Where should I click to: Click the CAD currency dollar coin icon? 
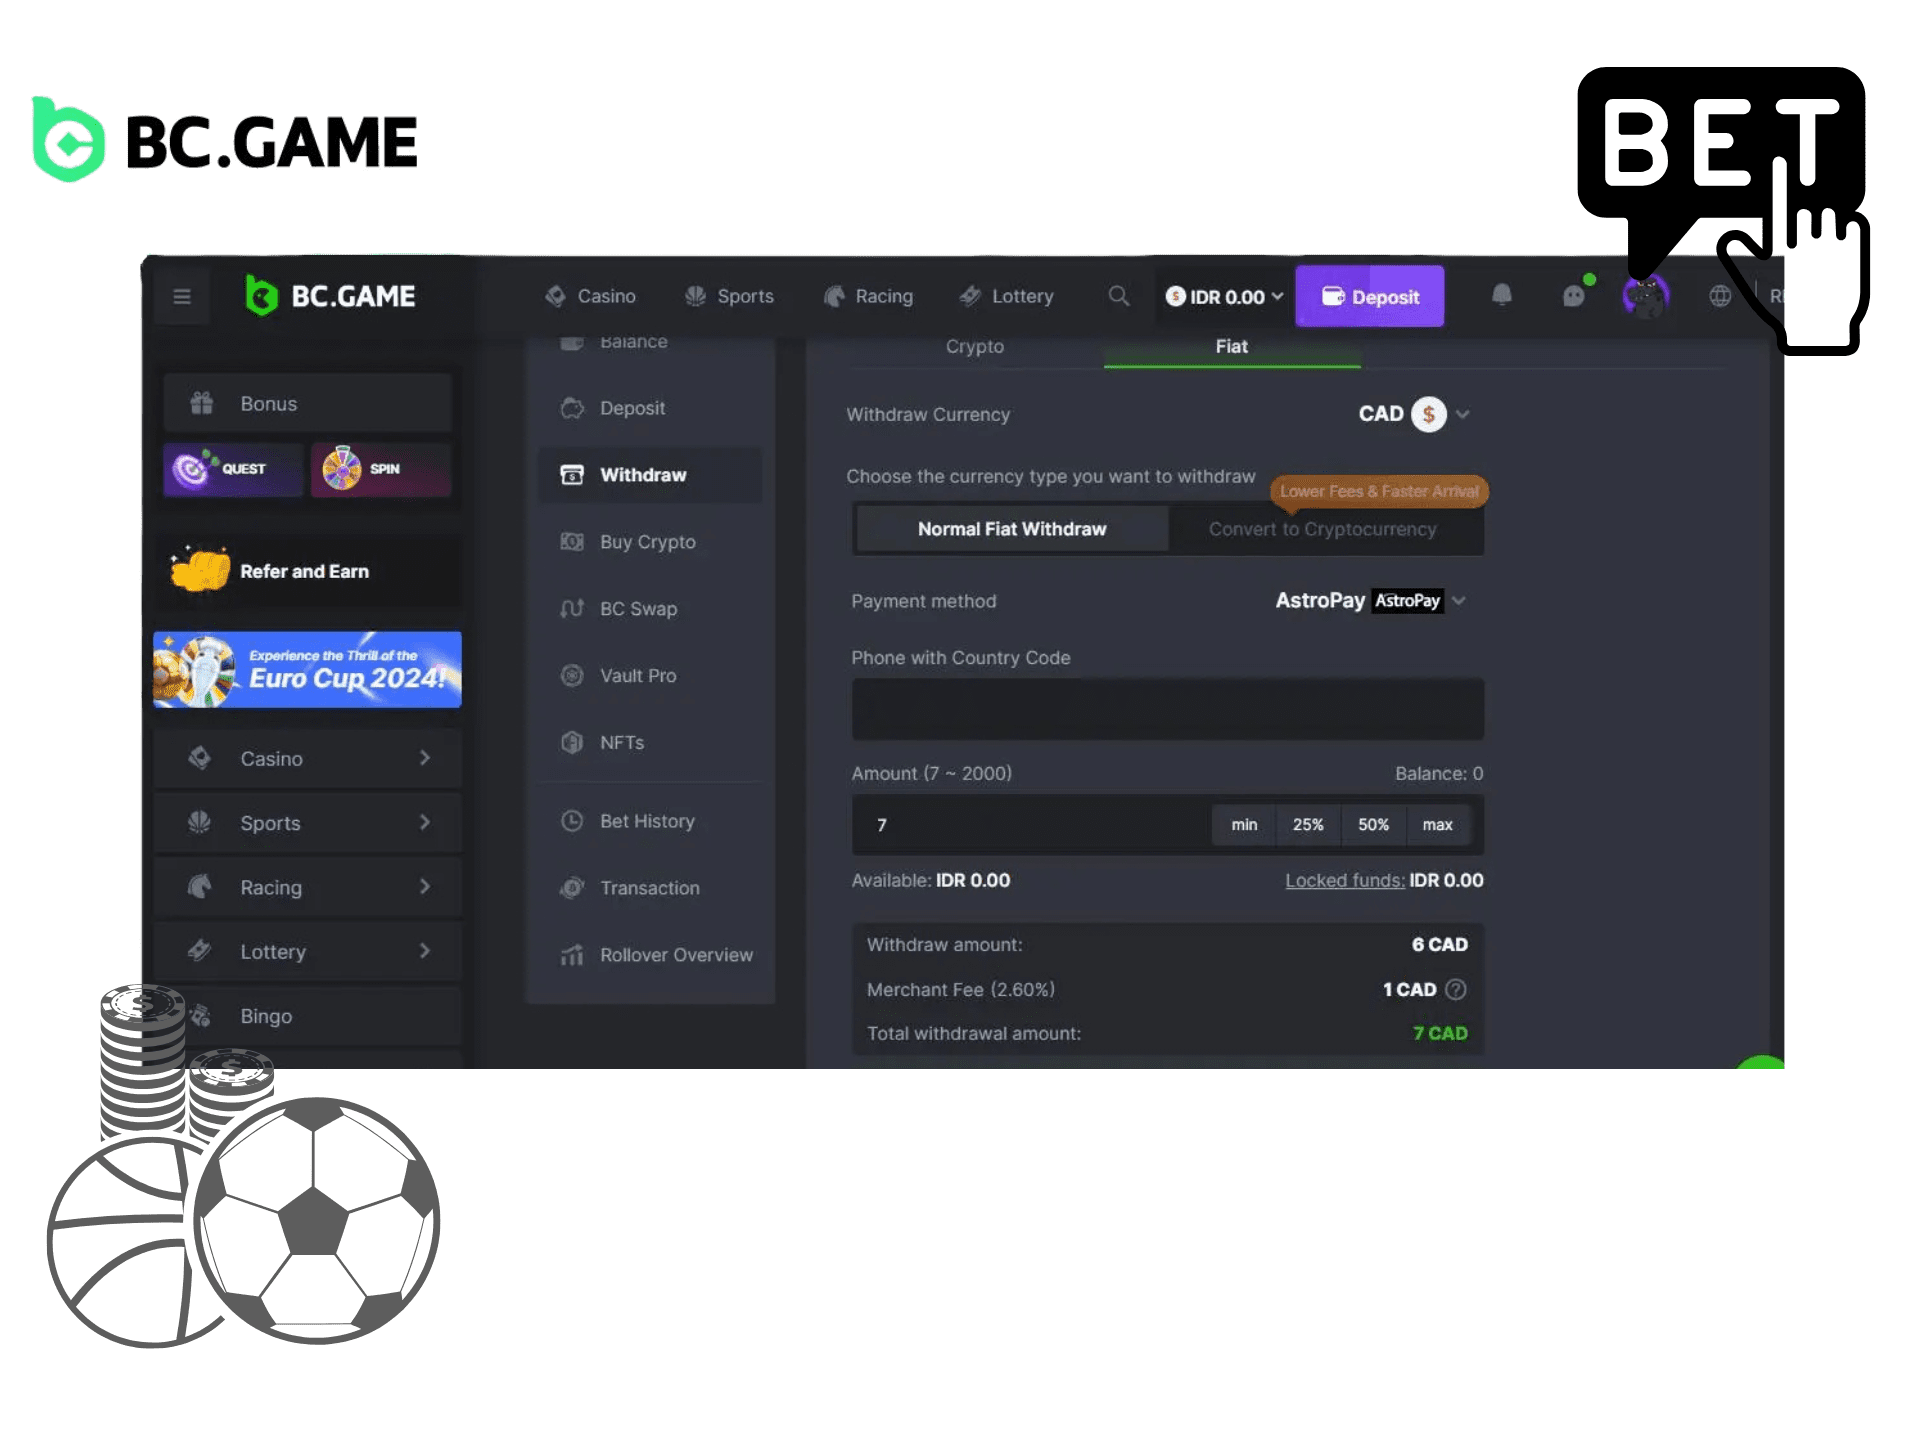tap(1429, 414)
